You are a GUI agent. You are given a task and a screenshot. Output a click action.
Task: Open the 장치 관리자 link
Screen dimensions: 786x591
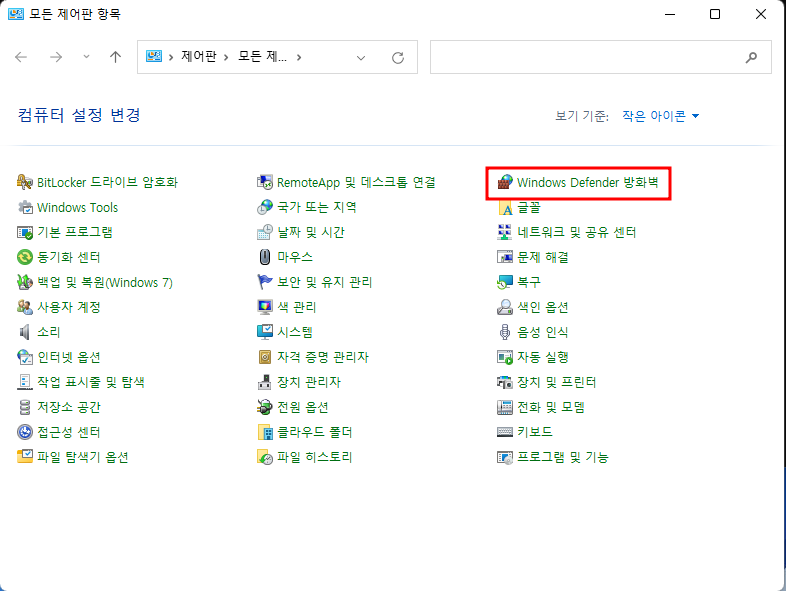309,382
